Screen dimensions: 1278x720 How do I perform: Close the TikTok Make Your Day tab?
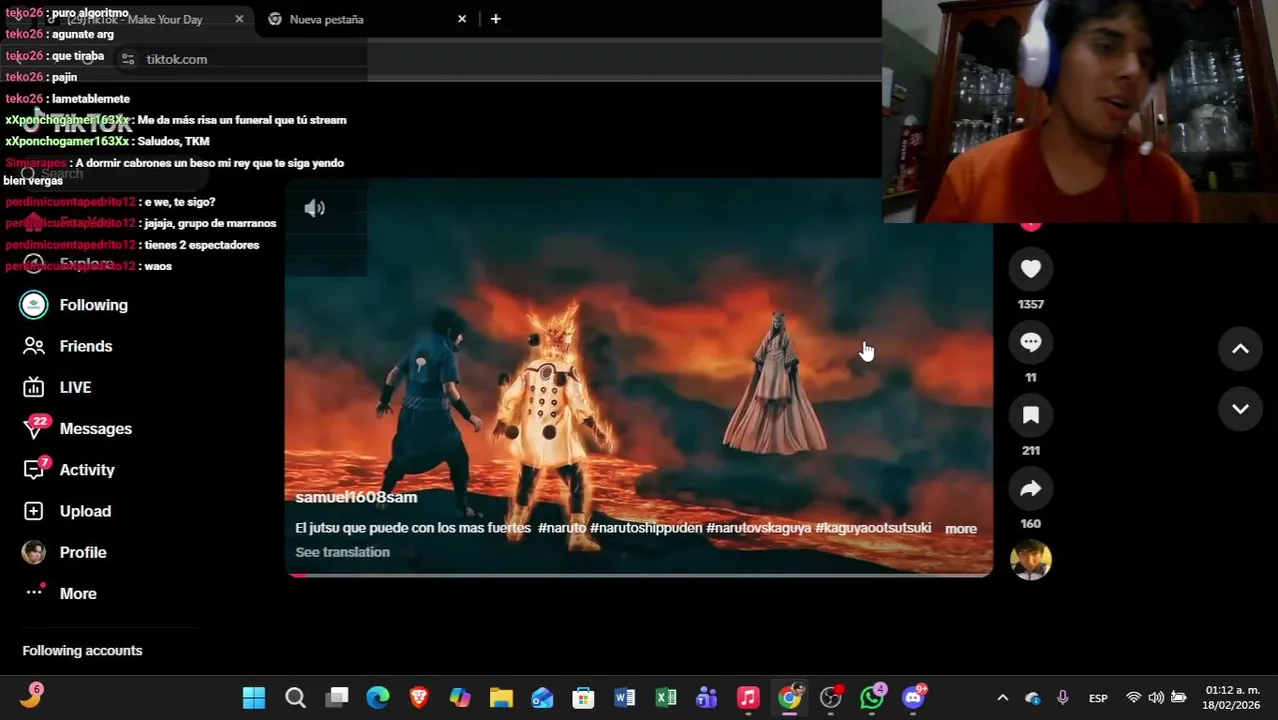pyautogui.click(x=239, y=19)
